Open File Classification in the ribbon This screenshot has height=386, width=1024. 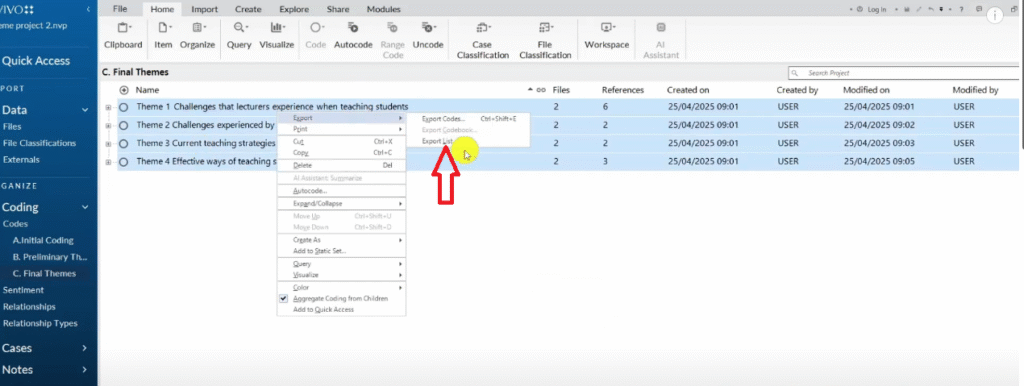pos(545,40)
